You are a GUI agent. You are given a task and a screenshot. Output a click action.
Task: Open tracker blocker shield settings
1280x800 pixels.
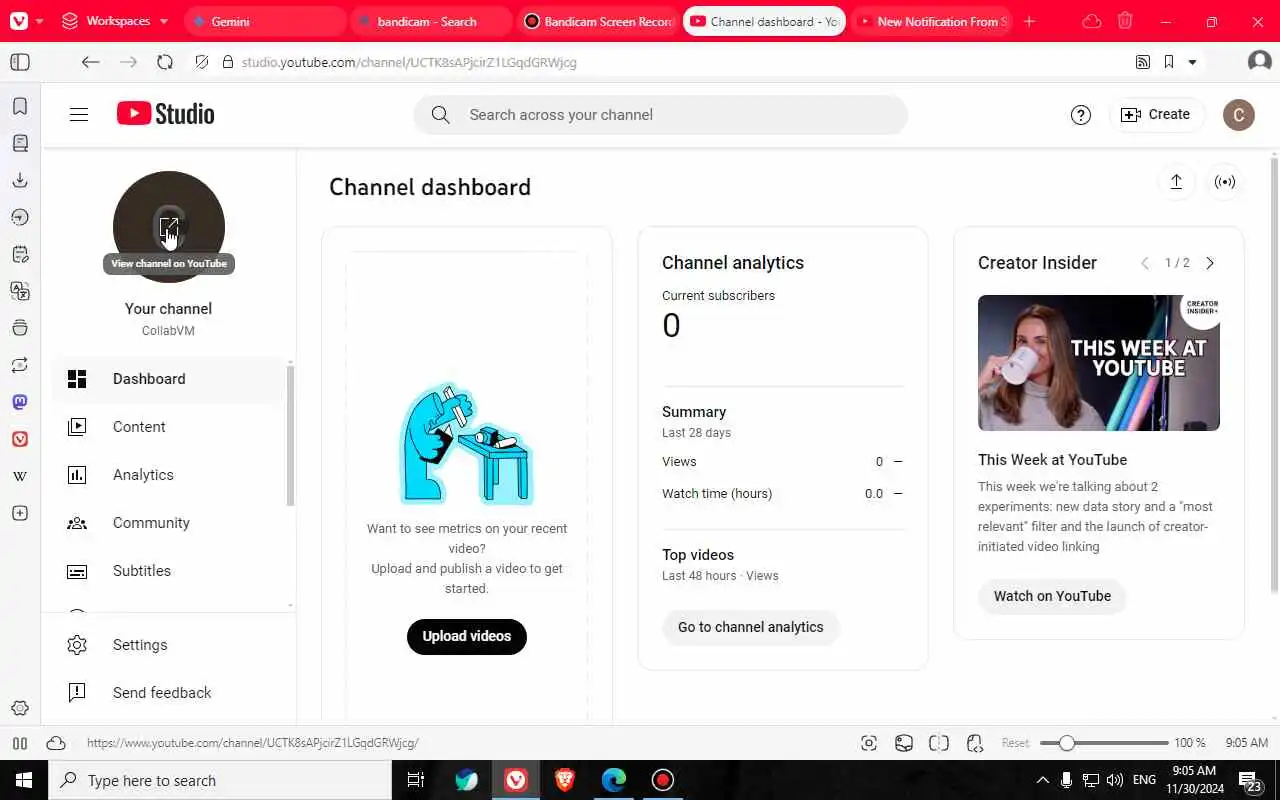point(202,62)
